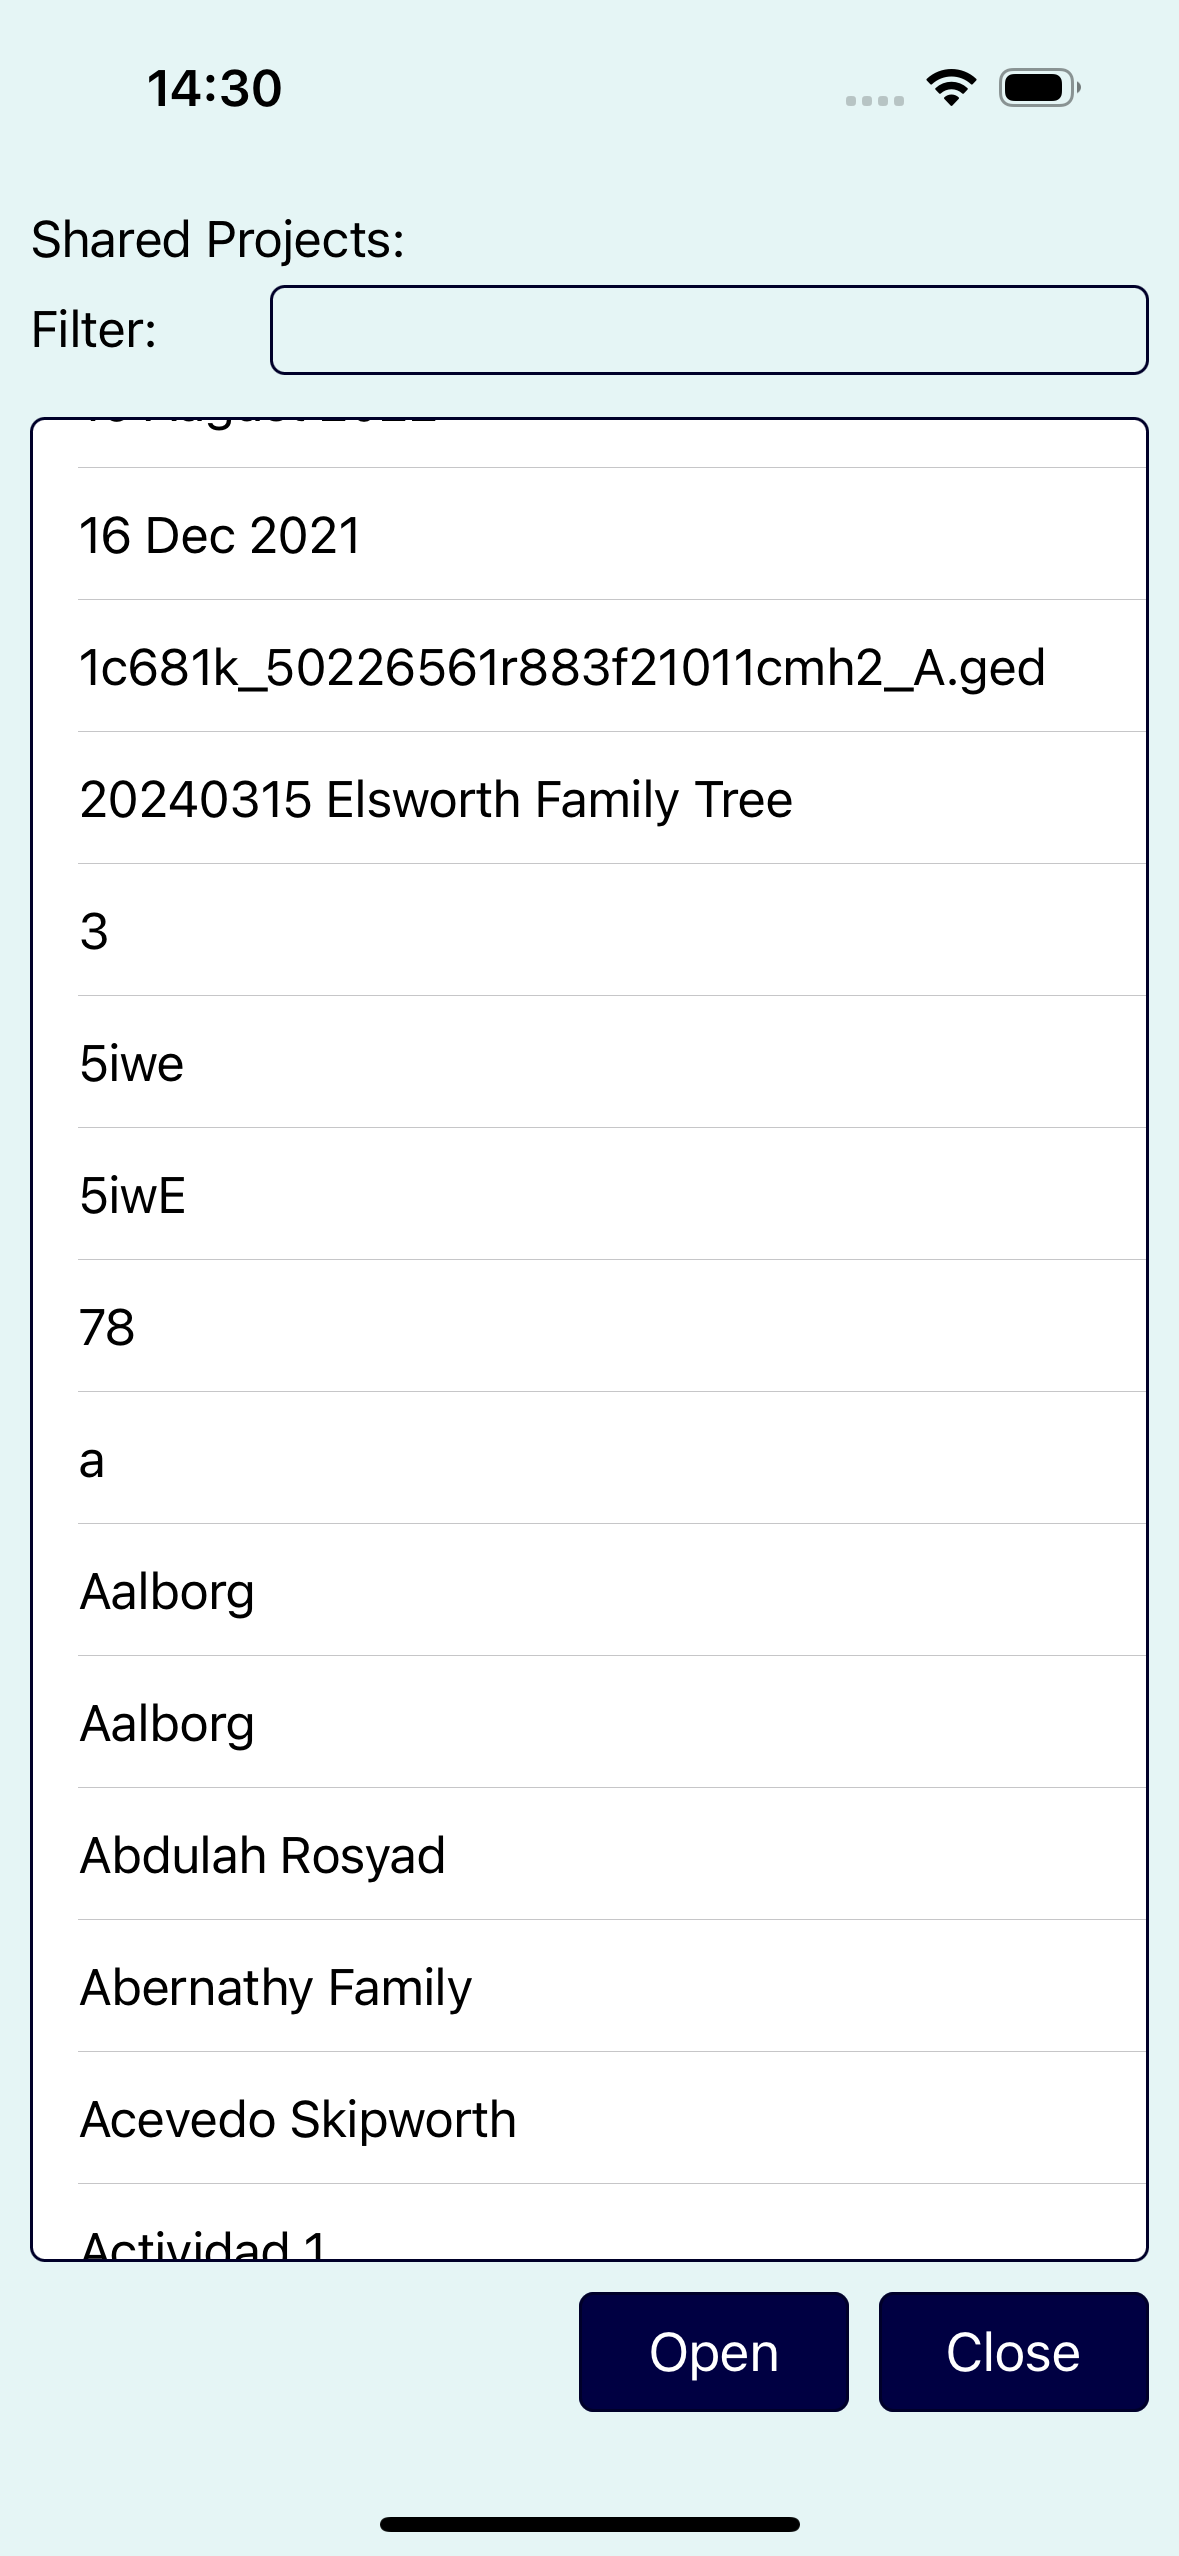Select the 16 Dec 2021 project
Screen dimensions: 1179x2556
tap(612, 534)
